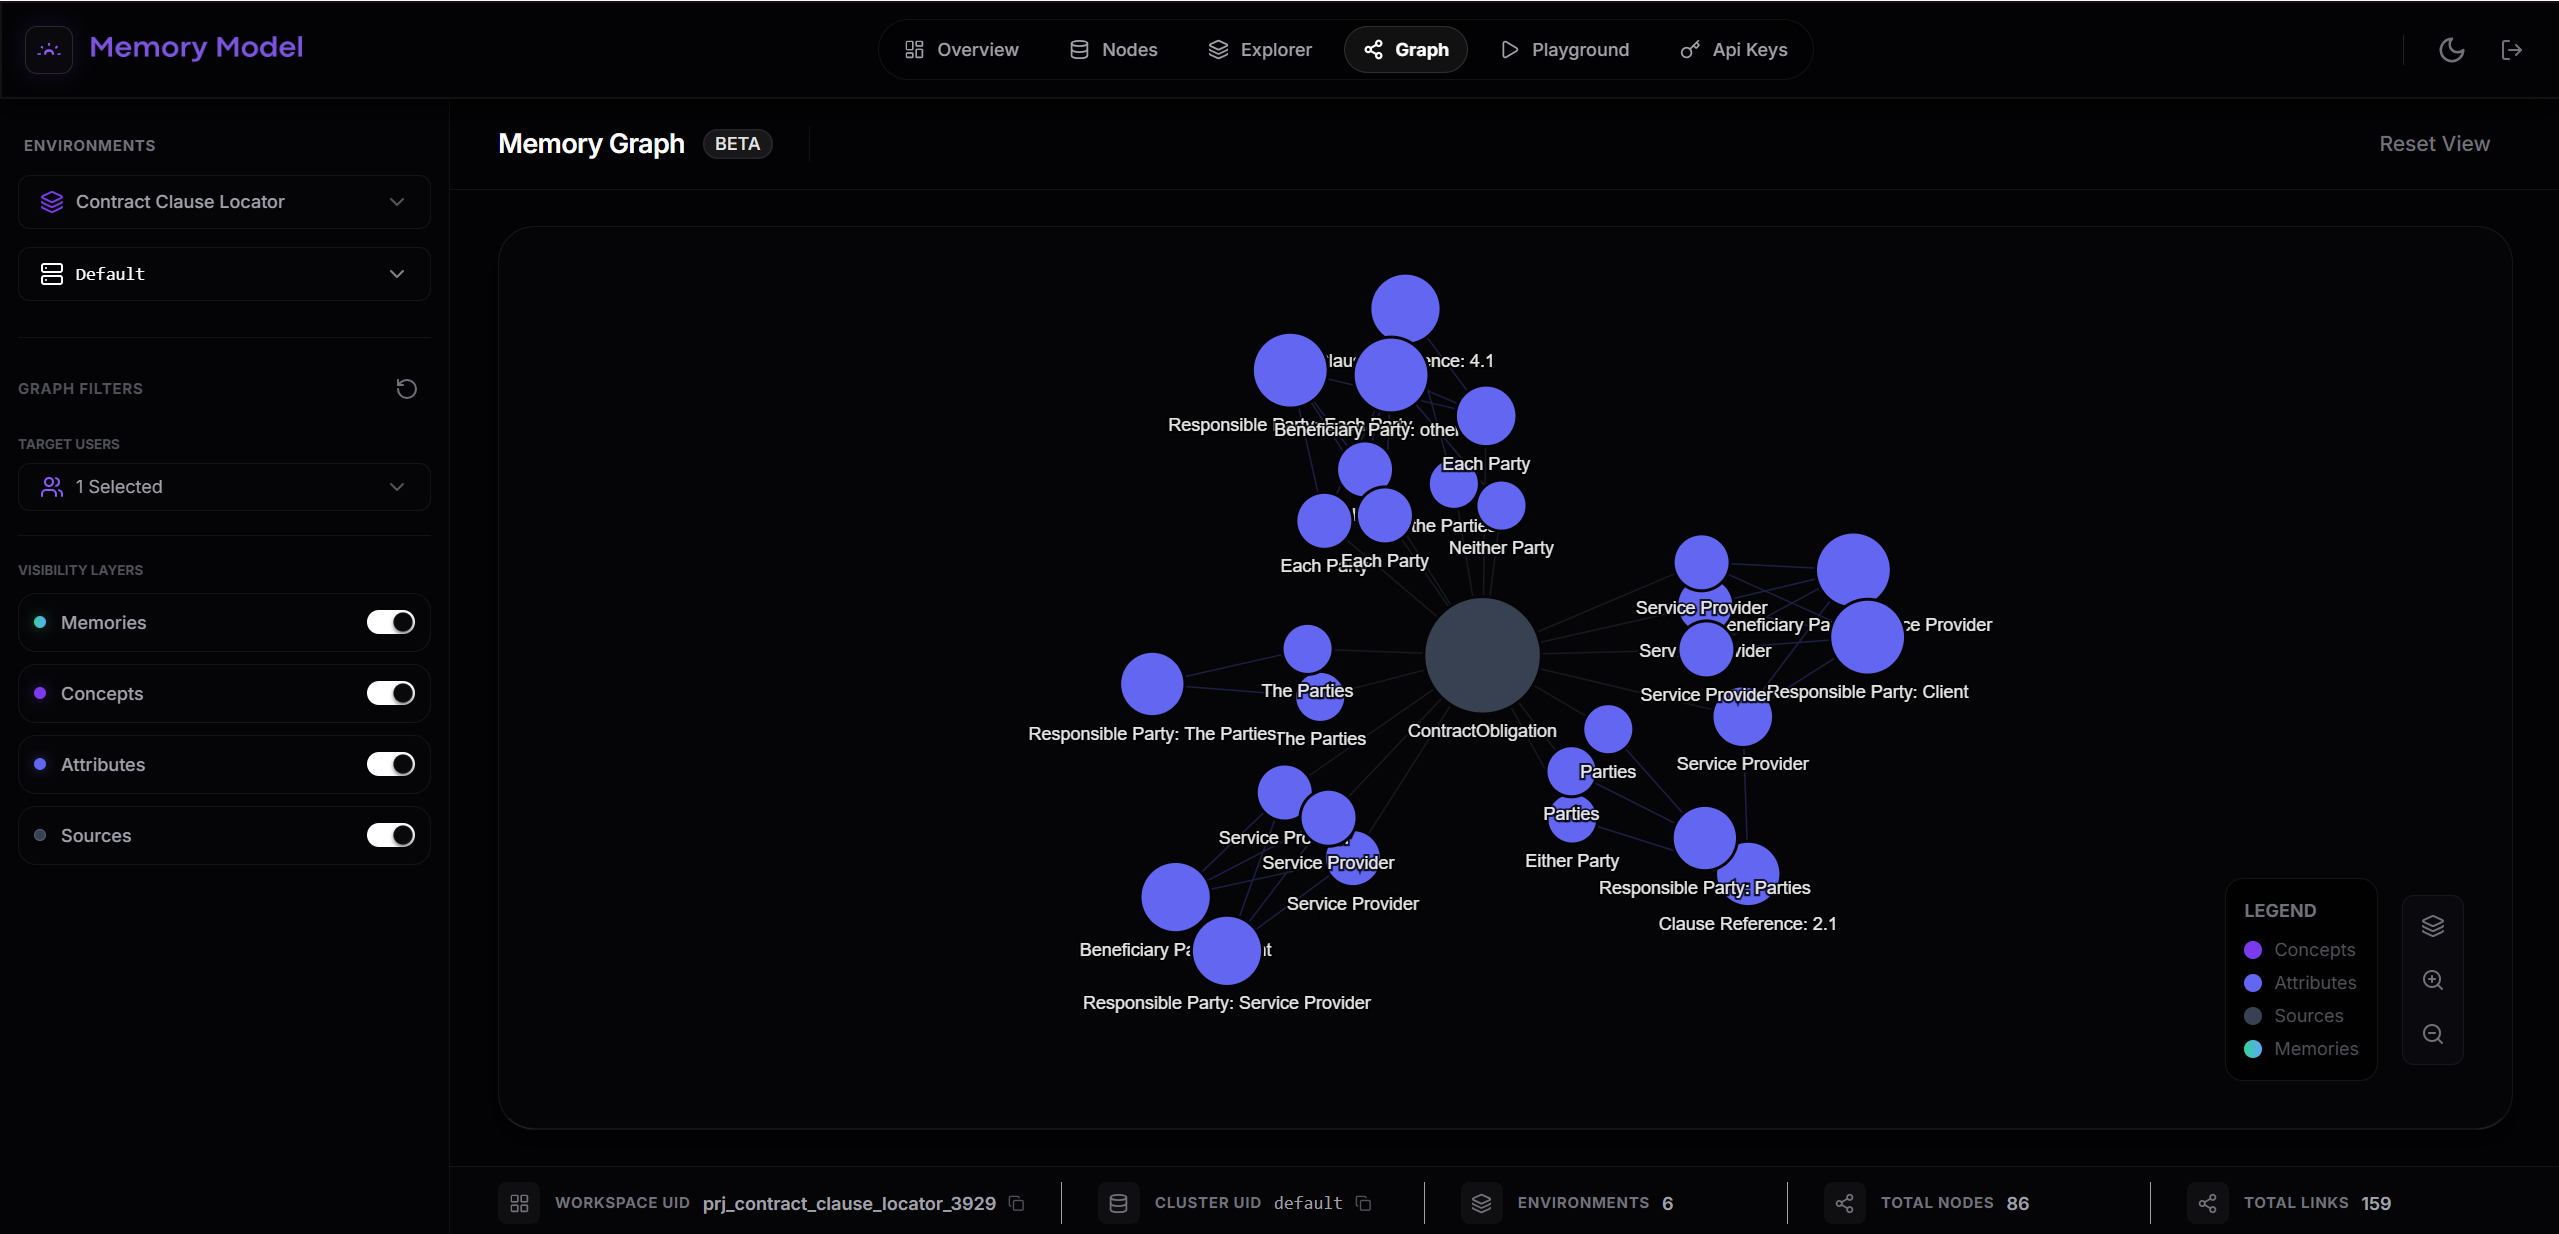Toggle the Sources visibility layer off
Screen dimensions: 2559x1234
click(391, 835)
